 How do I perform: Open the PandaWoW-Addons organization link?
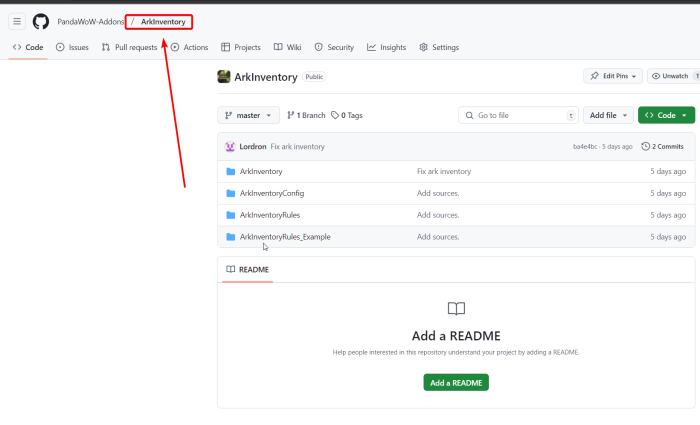91,21
